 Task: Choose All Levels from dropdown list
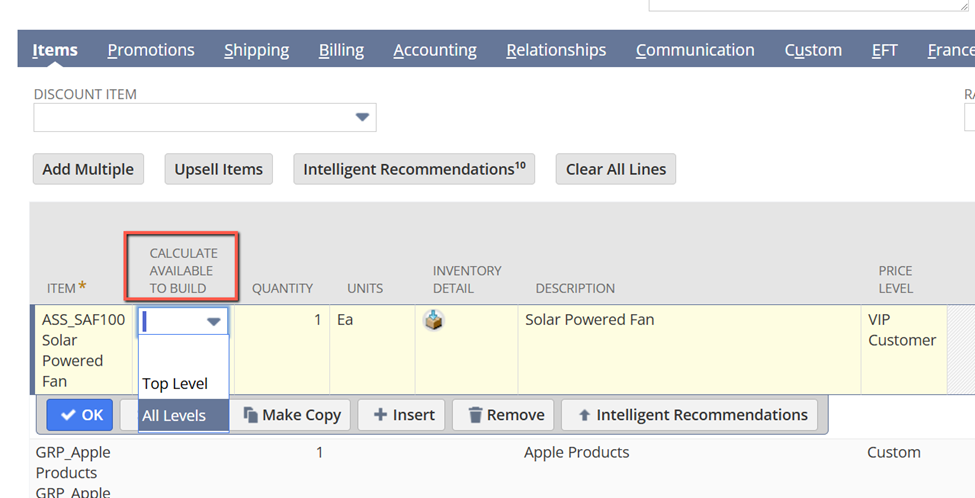click(174, 416)
